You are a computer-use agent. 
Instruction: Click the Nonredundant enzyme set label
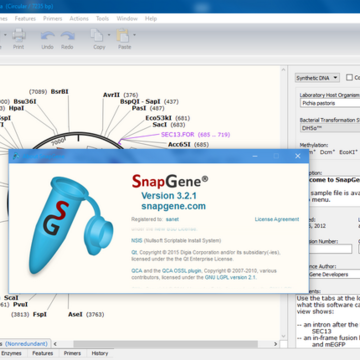click(x=26, y=343)
